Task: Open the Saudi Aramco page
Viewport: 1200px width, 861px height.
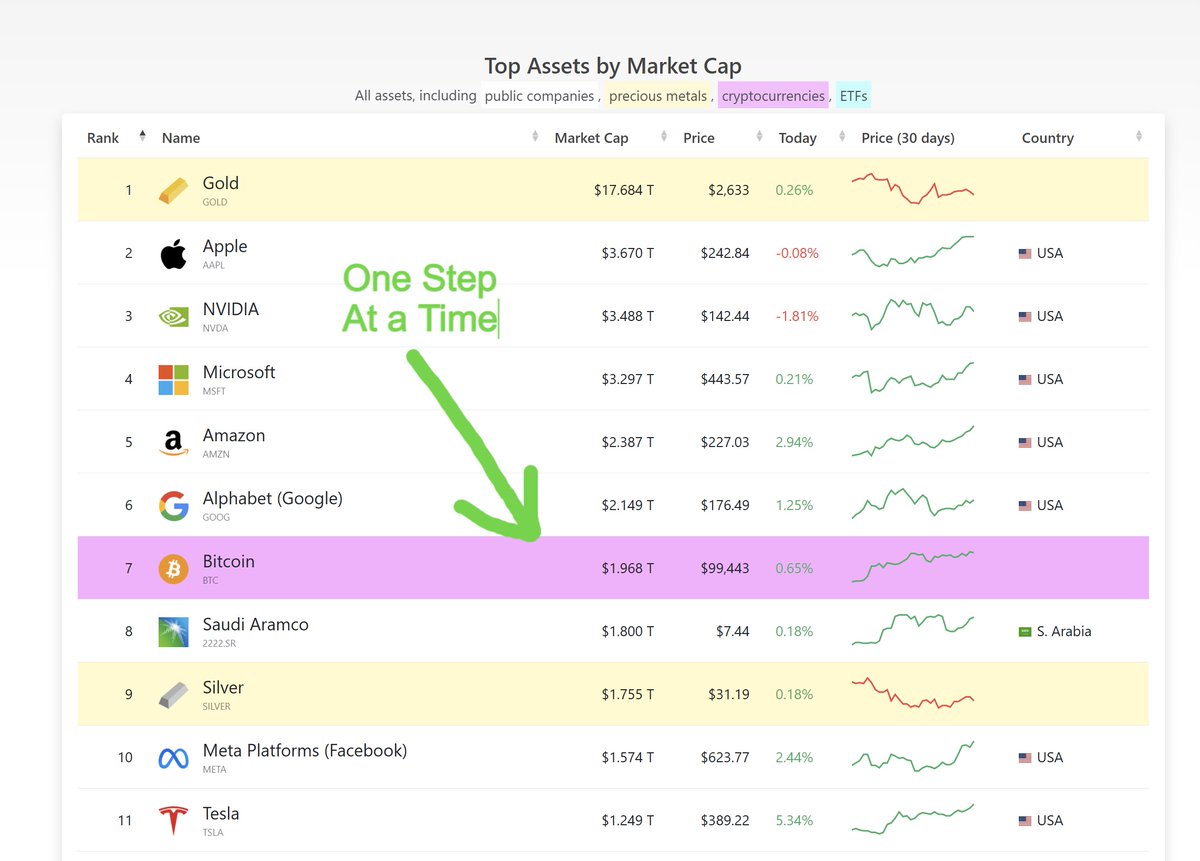Action: point(256,624)
